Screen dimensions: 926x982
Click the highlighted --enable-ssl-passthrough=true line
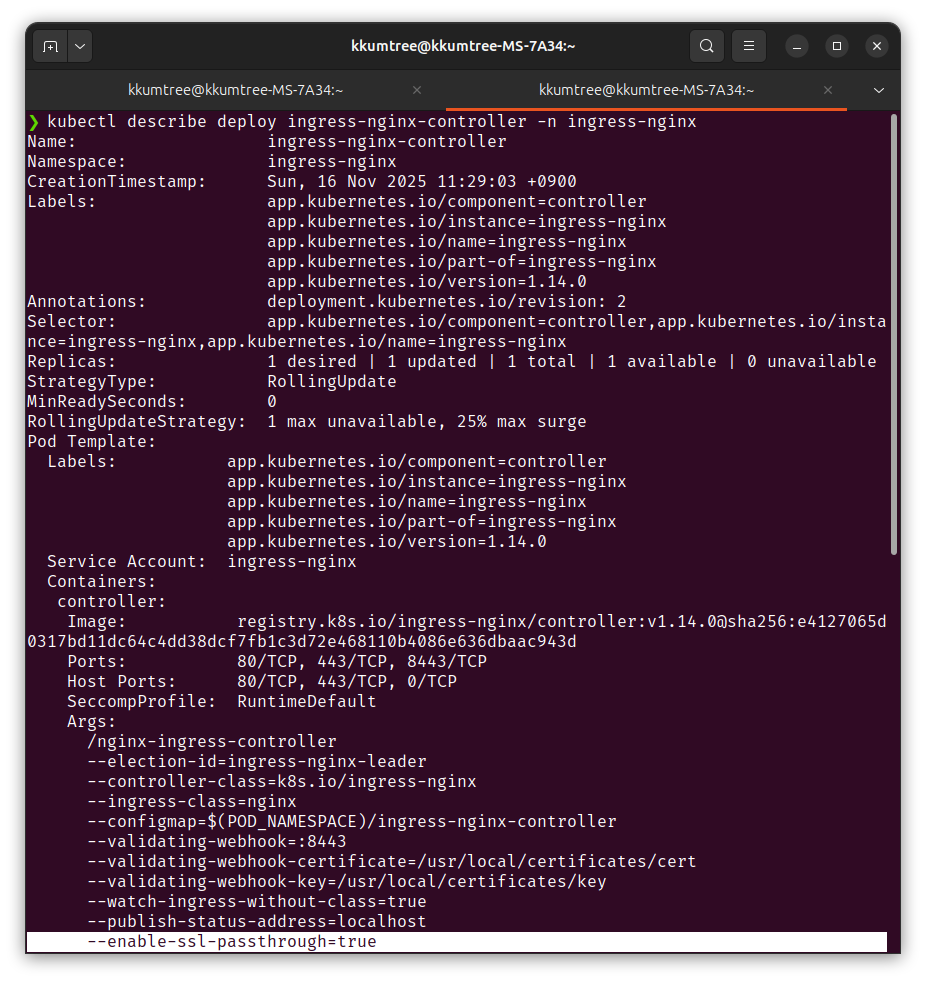coord(456,941)
